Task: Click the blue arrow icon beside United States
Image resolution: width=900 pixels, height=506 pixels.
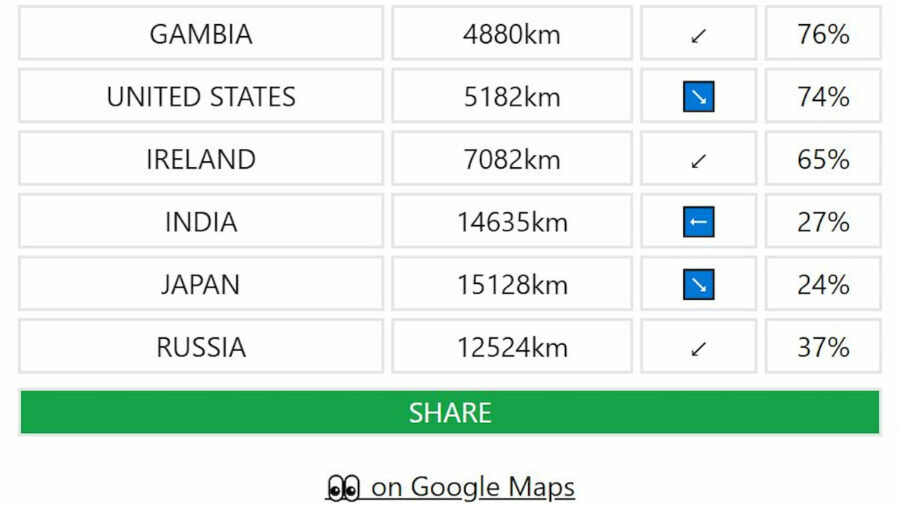Action: pos(699,96)
